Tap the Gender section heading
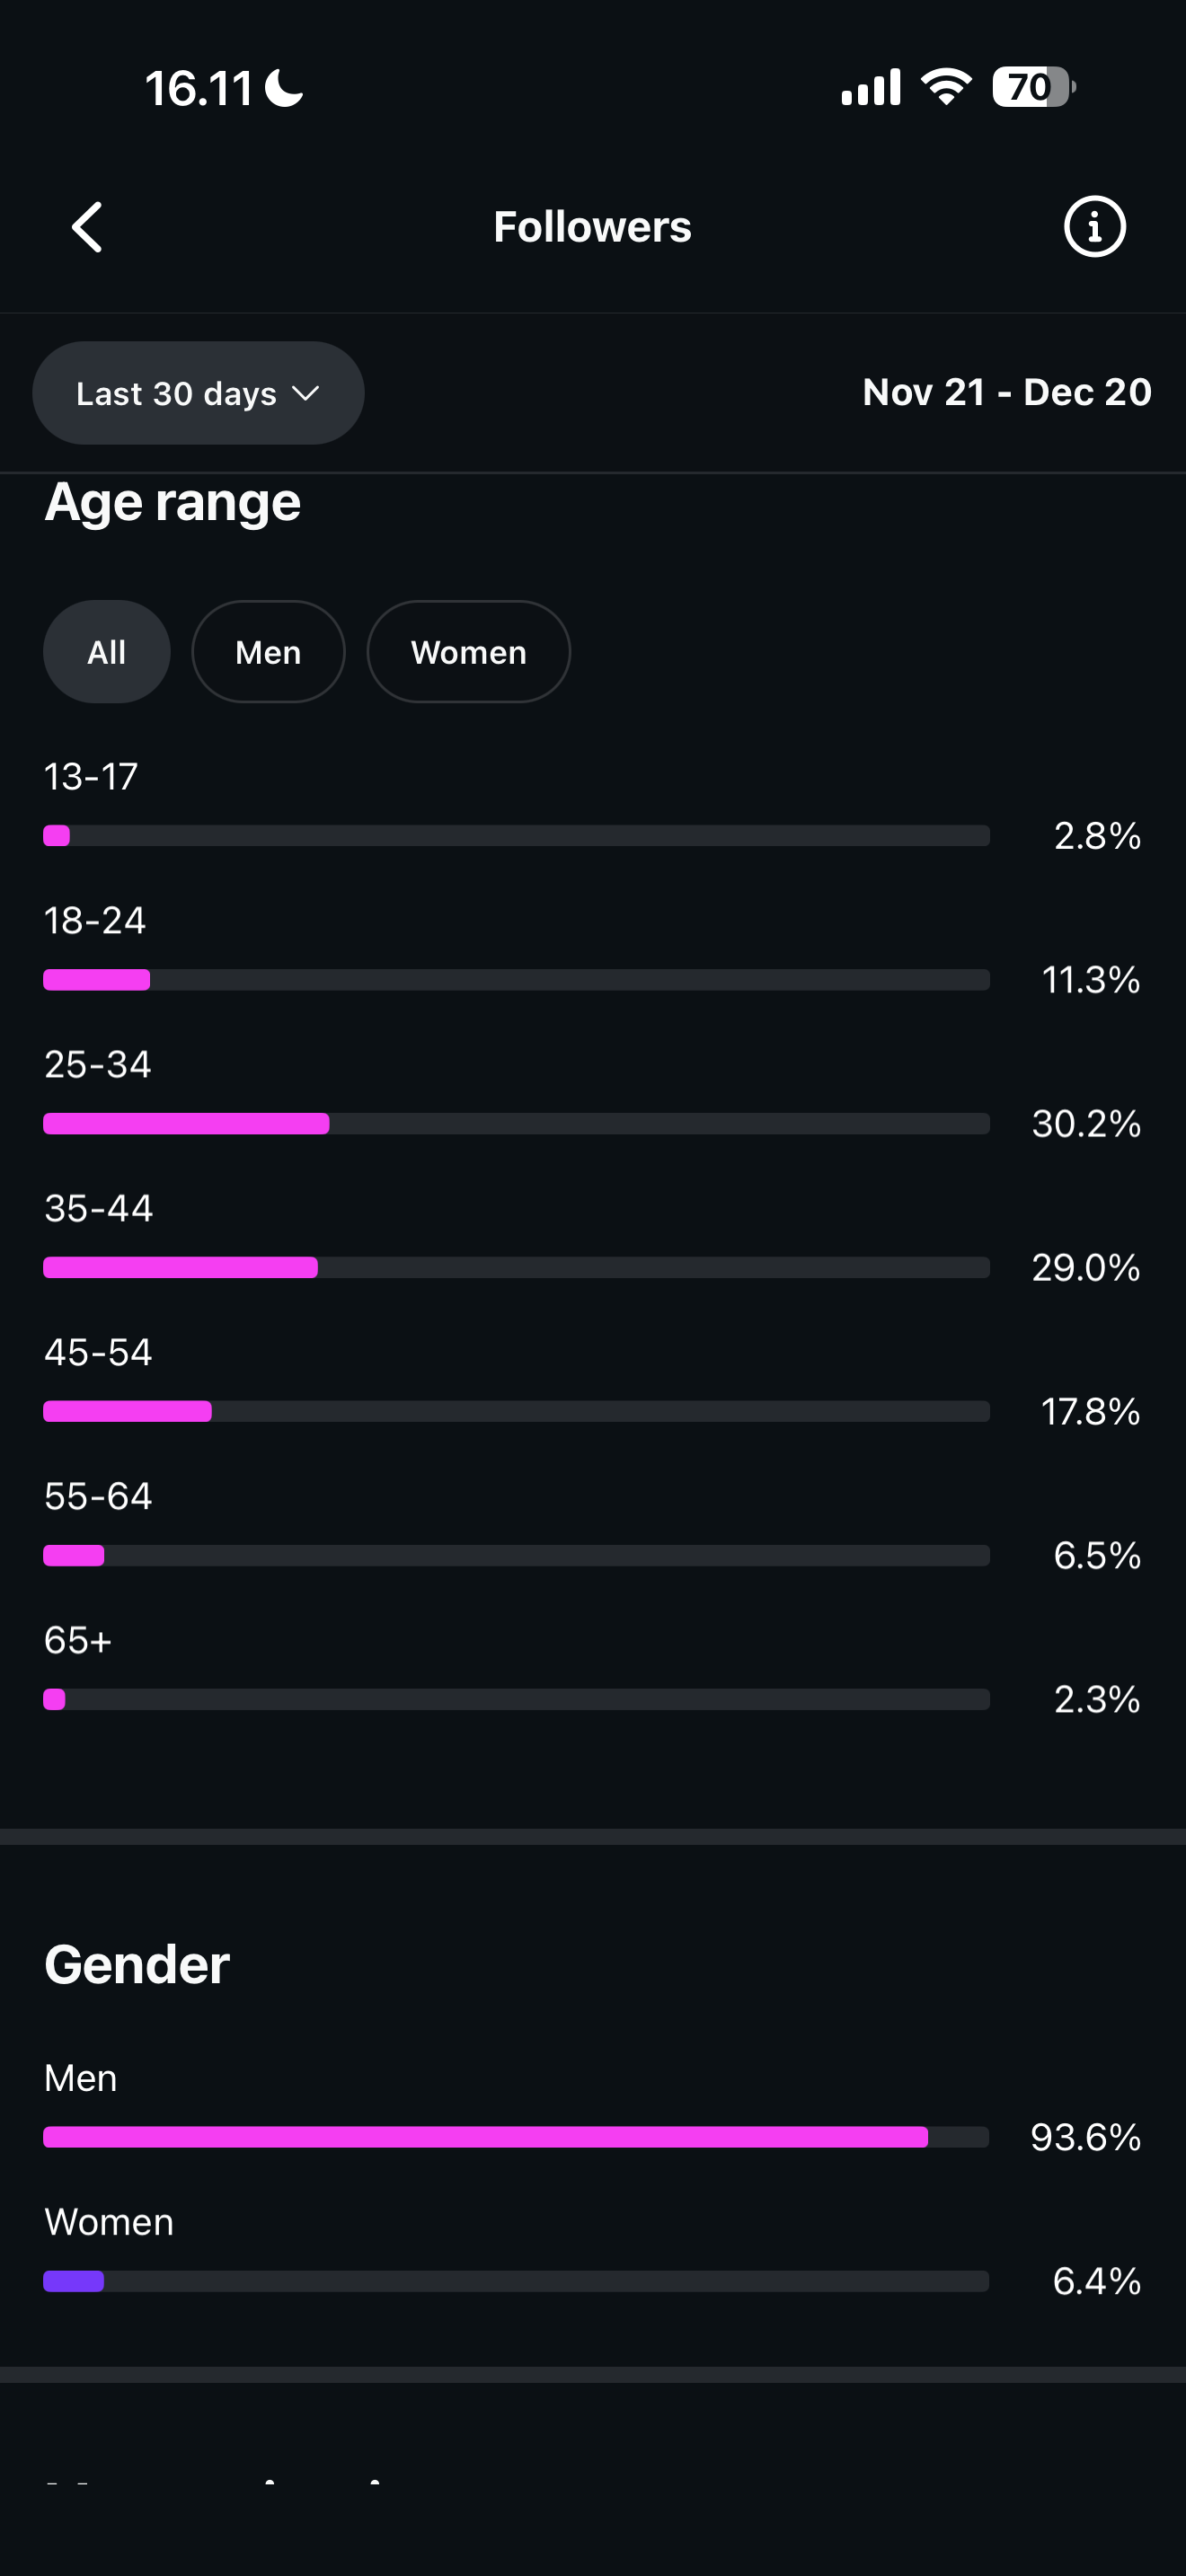This screenshot has height=2576, width=1186. coord(137,1964)
